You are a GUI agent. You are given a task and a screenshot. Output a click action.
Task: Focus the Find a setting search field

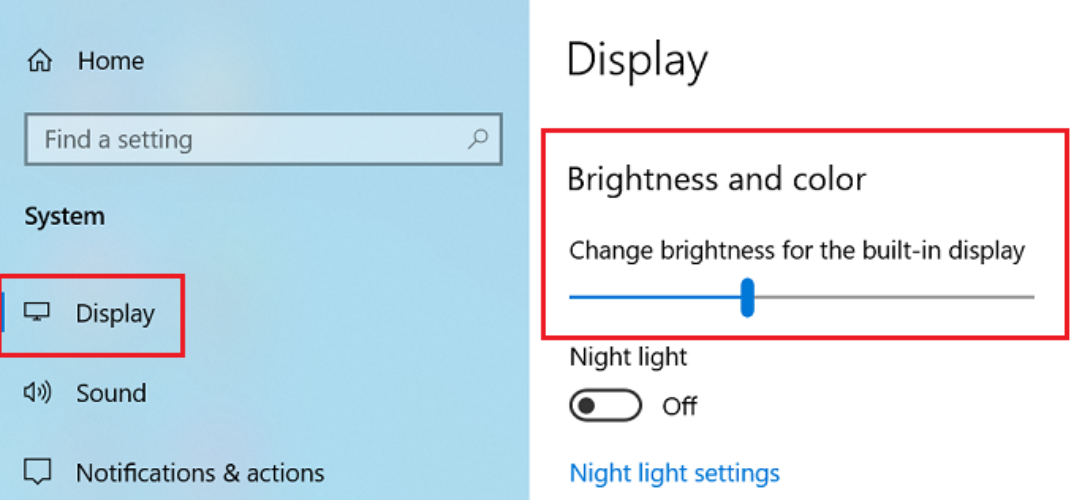250,139
